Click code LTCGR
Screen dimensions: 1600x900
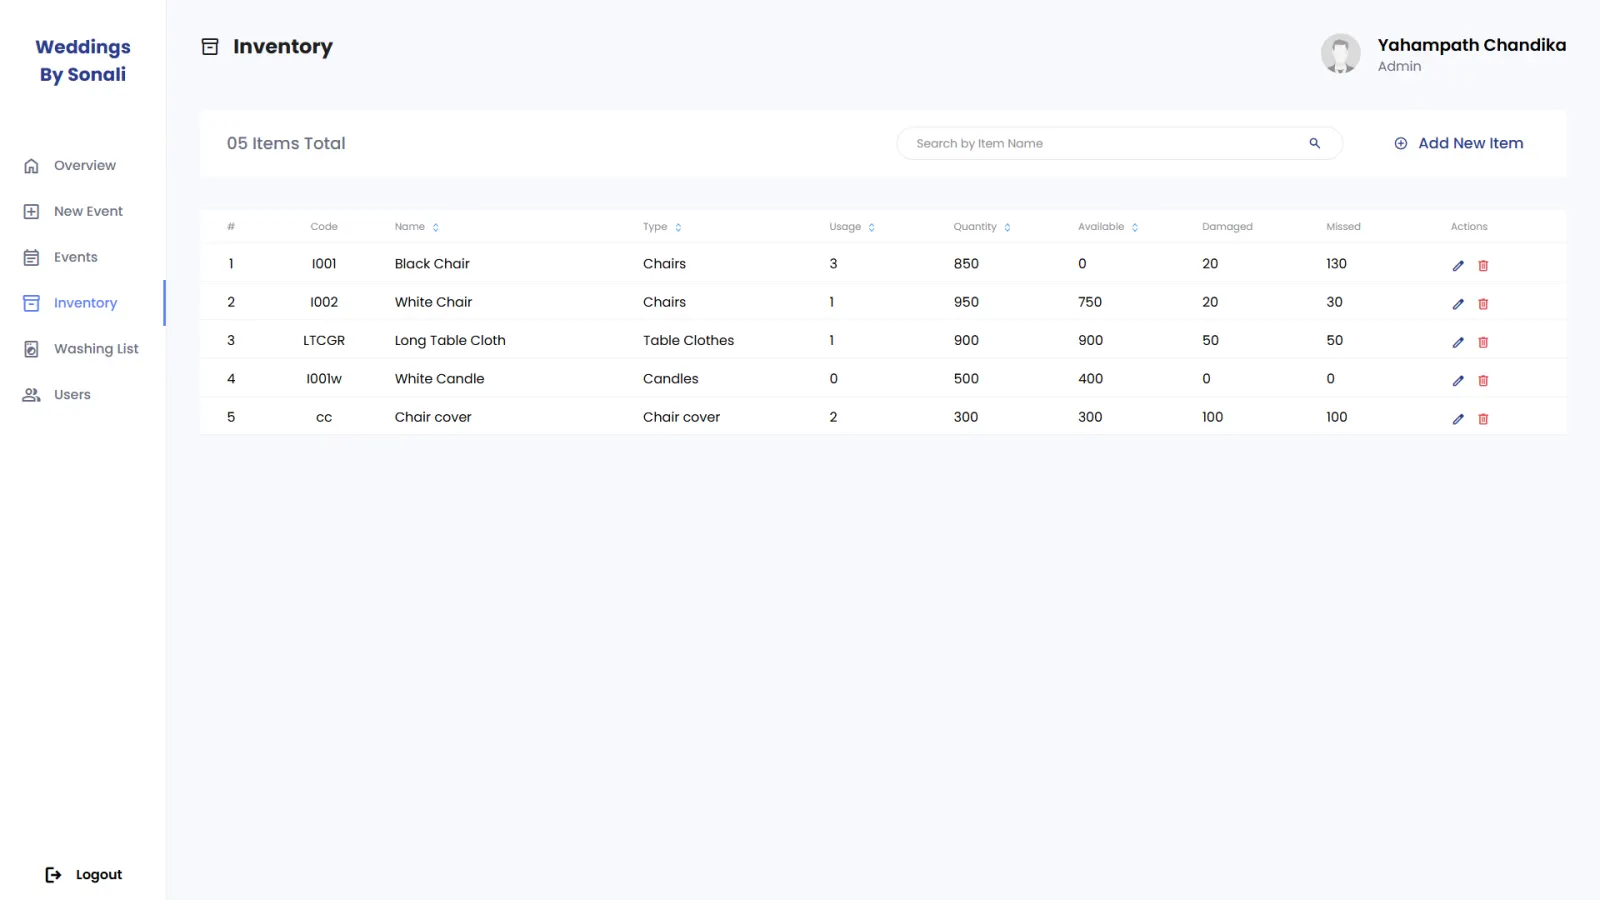324,341
